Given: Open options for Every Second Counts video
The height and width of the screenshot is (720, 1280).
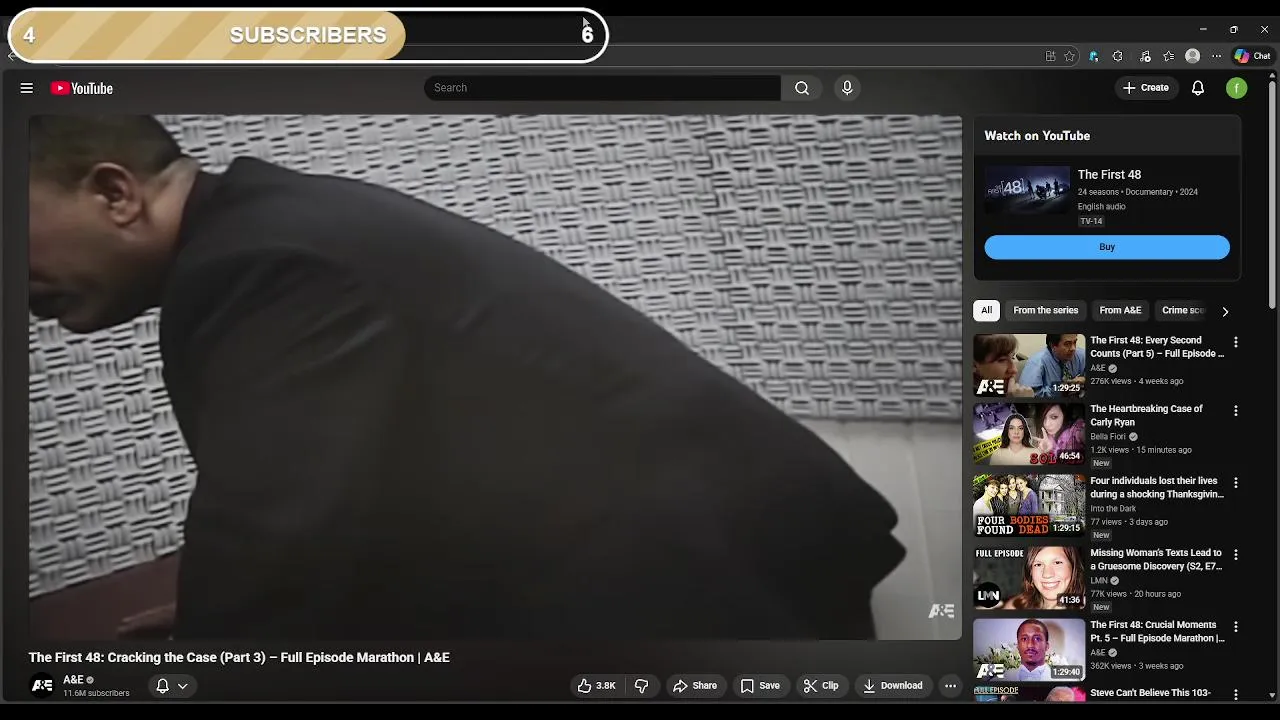Looking at the screenshot, I should [1235, 342].
